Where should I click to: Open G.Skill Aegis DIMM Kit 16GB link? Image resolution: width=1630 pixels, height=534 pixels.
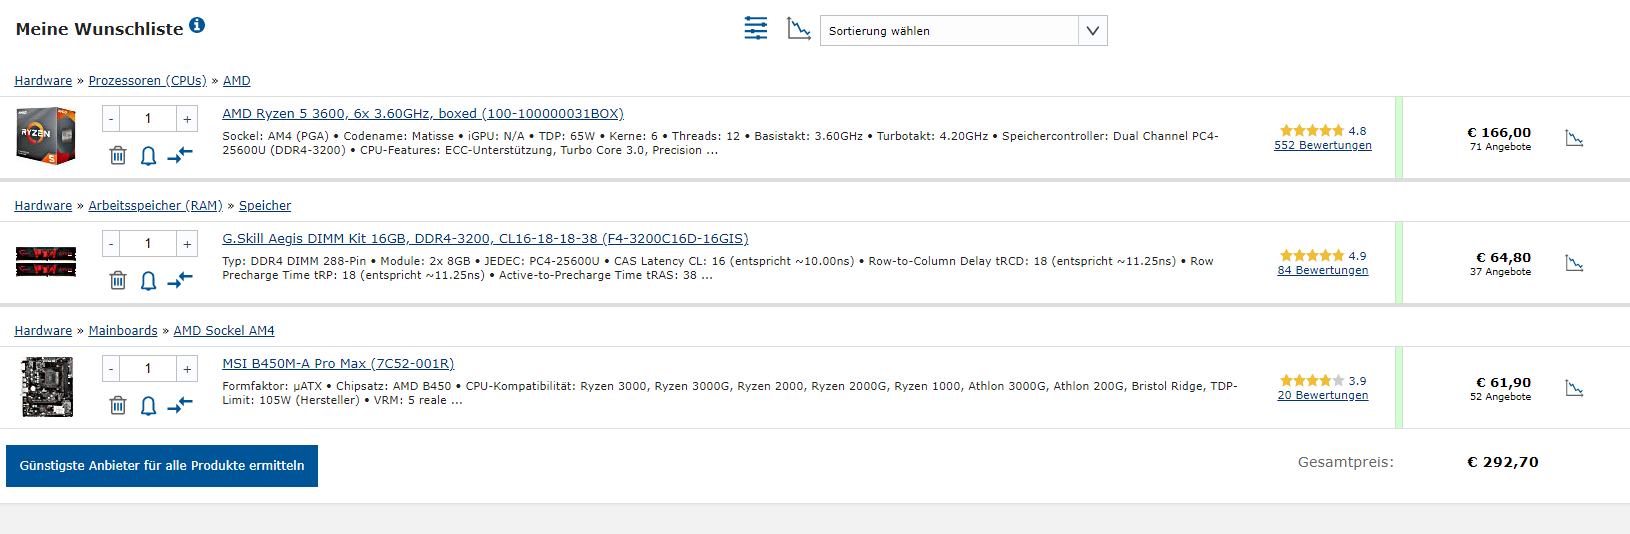485,239
